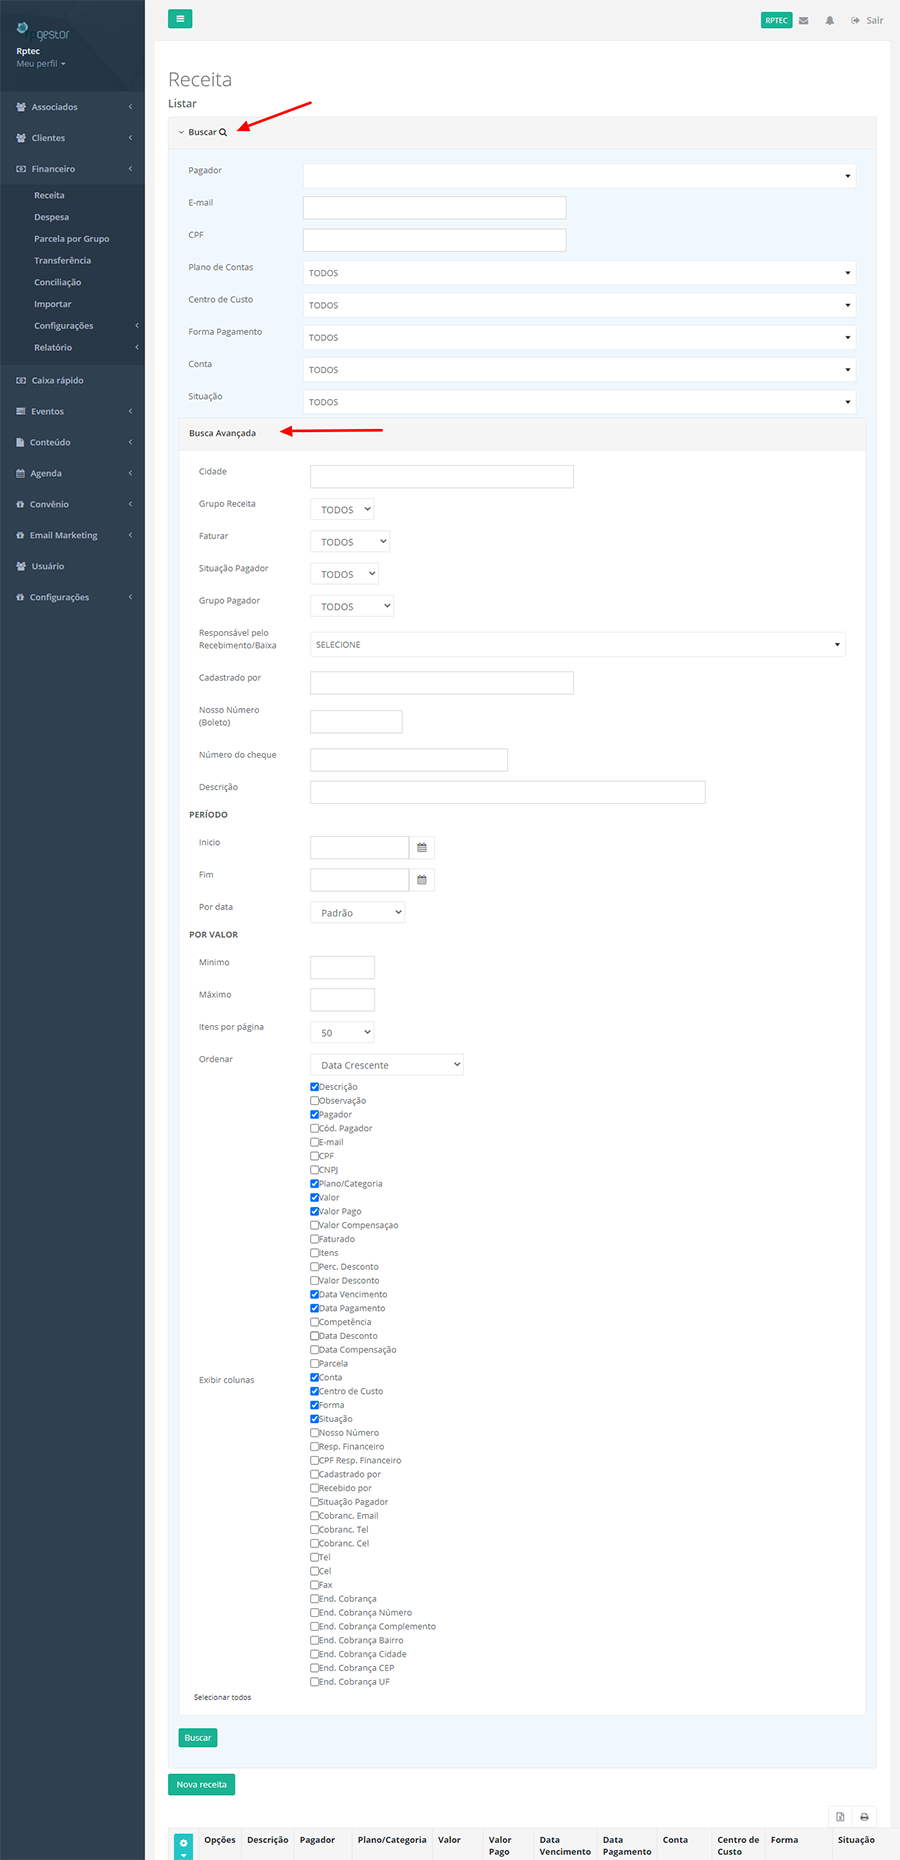Click the green hamburger menu toggle

click(180, 19)
